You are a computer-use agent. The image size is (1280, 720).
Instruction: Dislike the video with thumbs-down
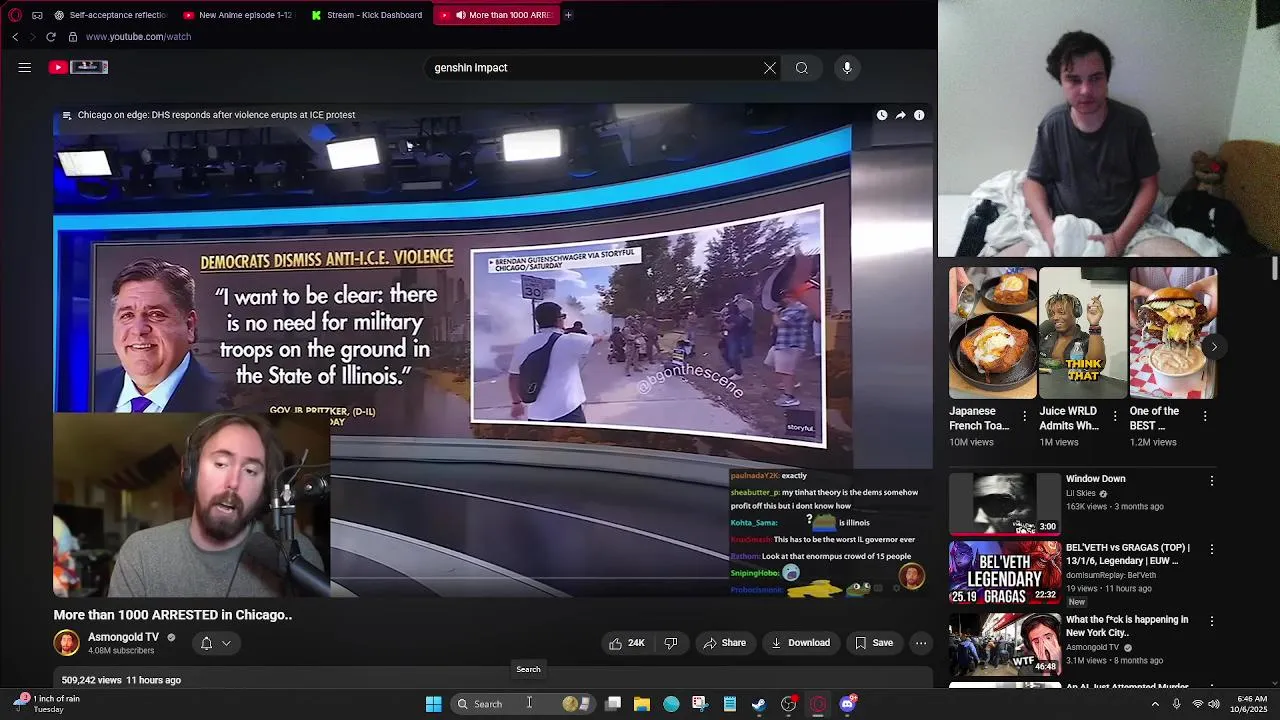671,643
